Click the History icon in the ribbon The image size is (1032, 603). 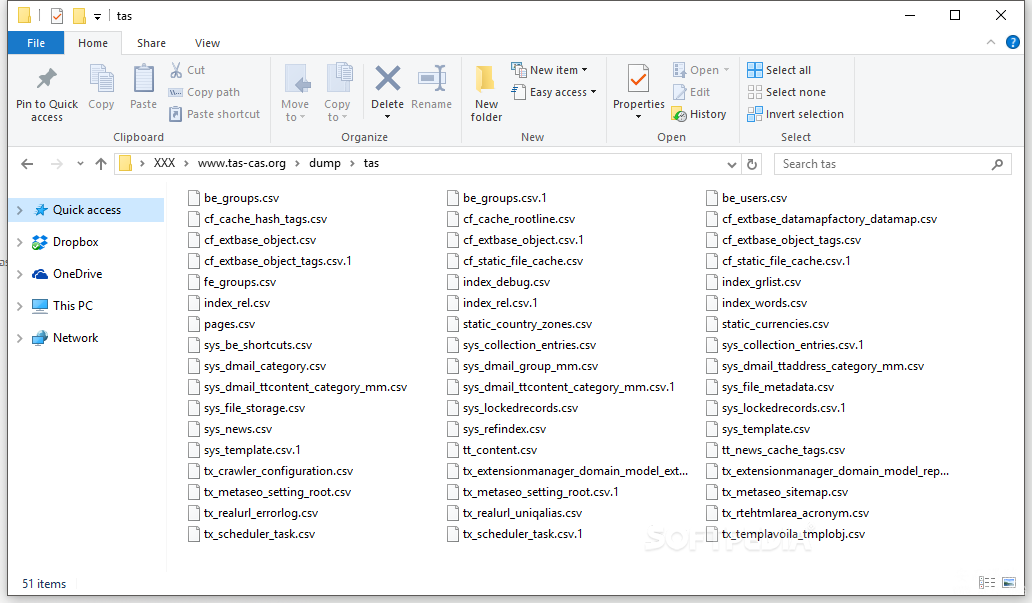tap(699, 114)
